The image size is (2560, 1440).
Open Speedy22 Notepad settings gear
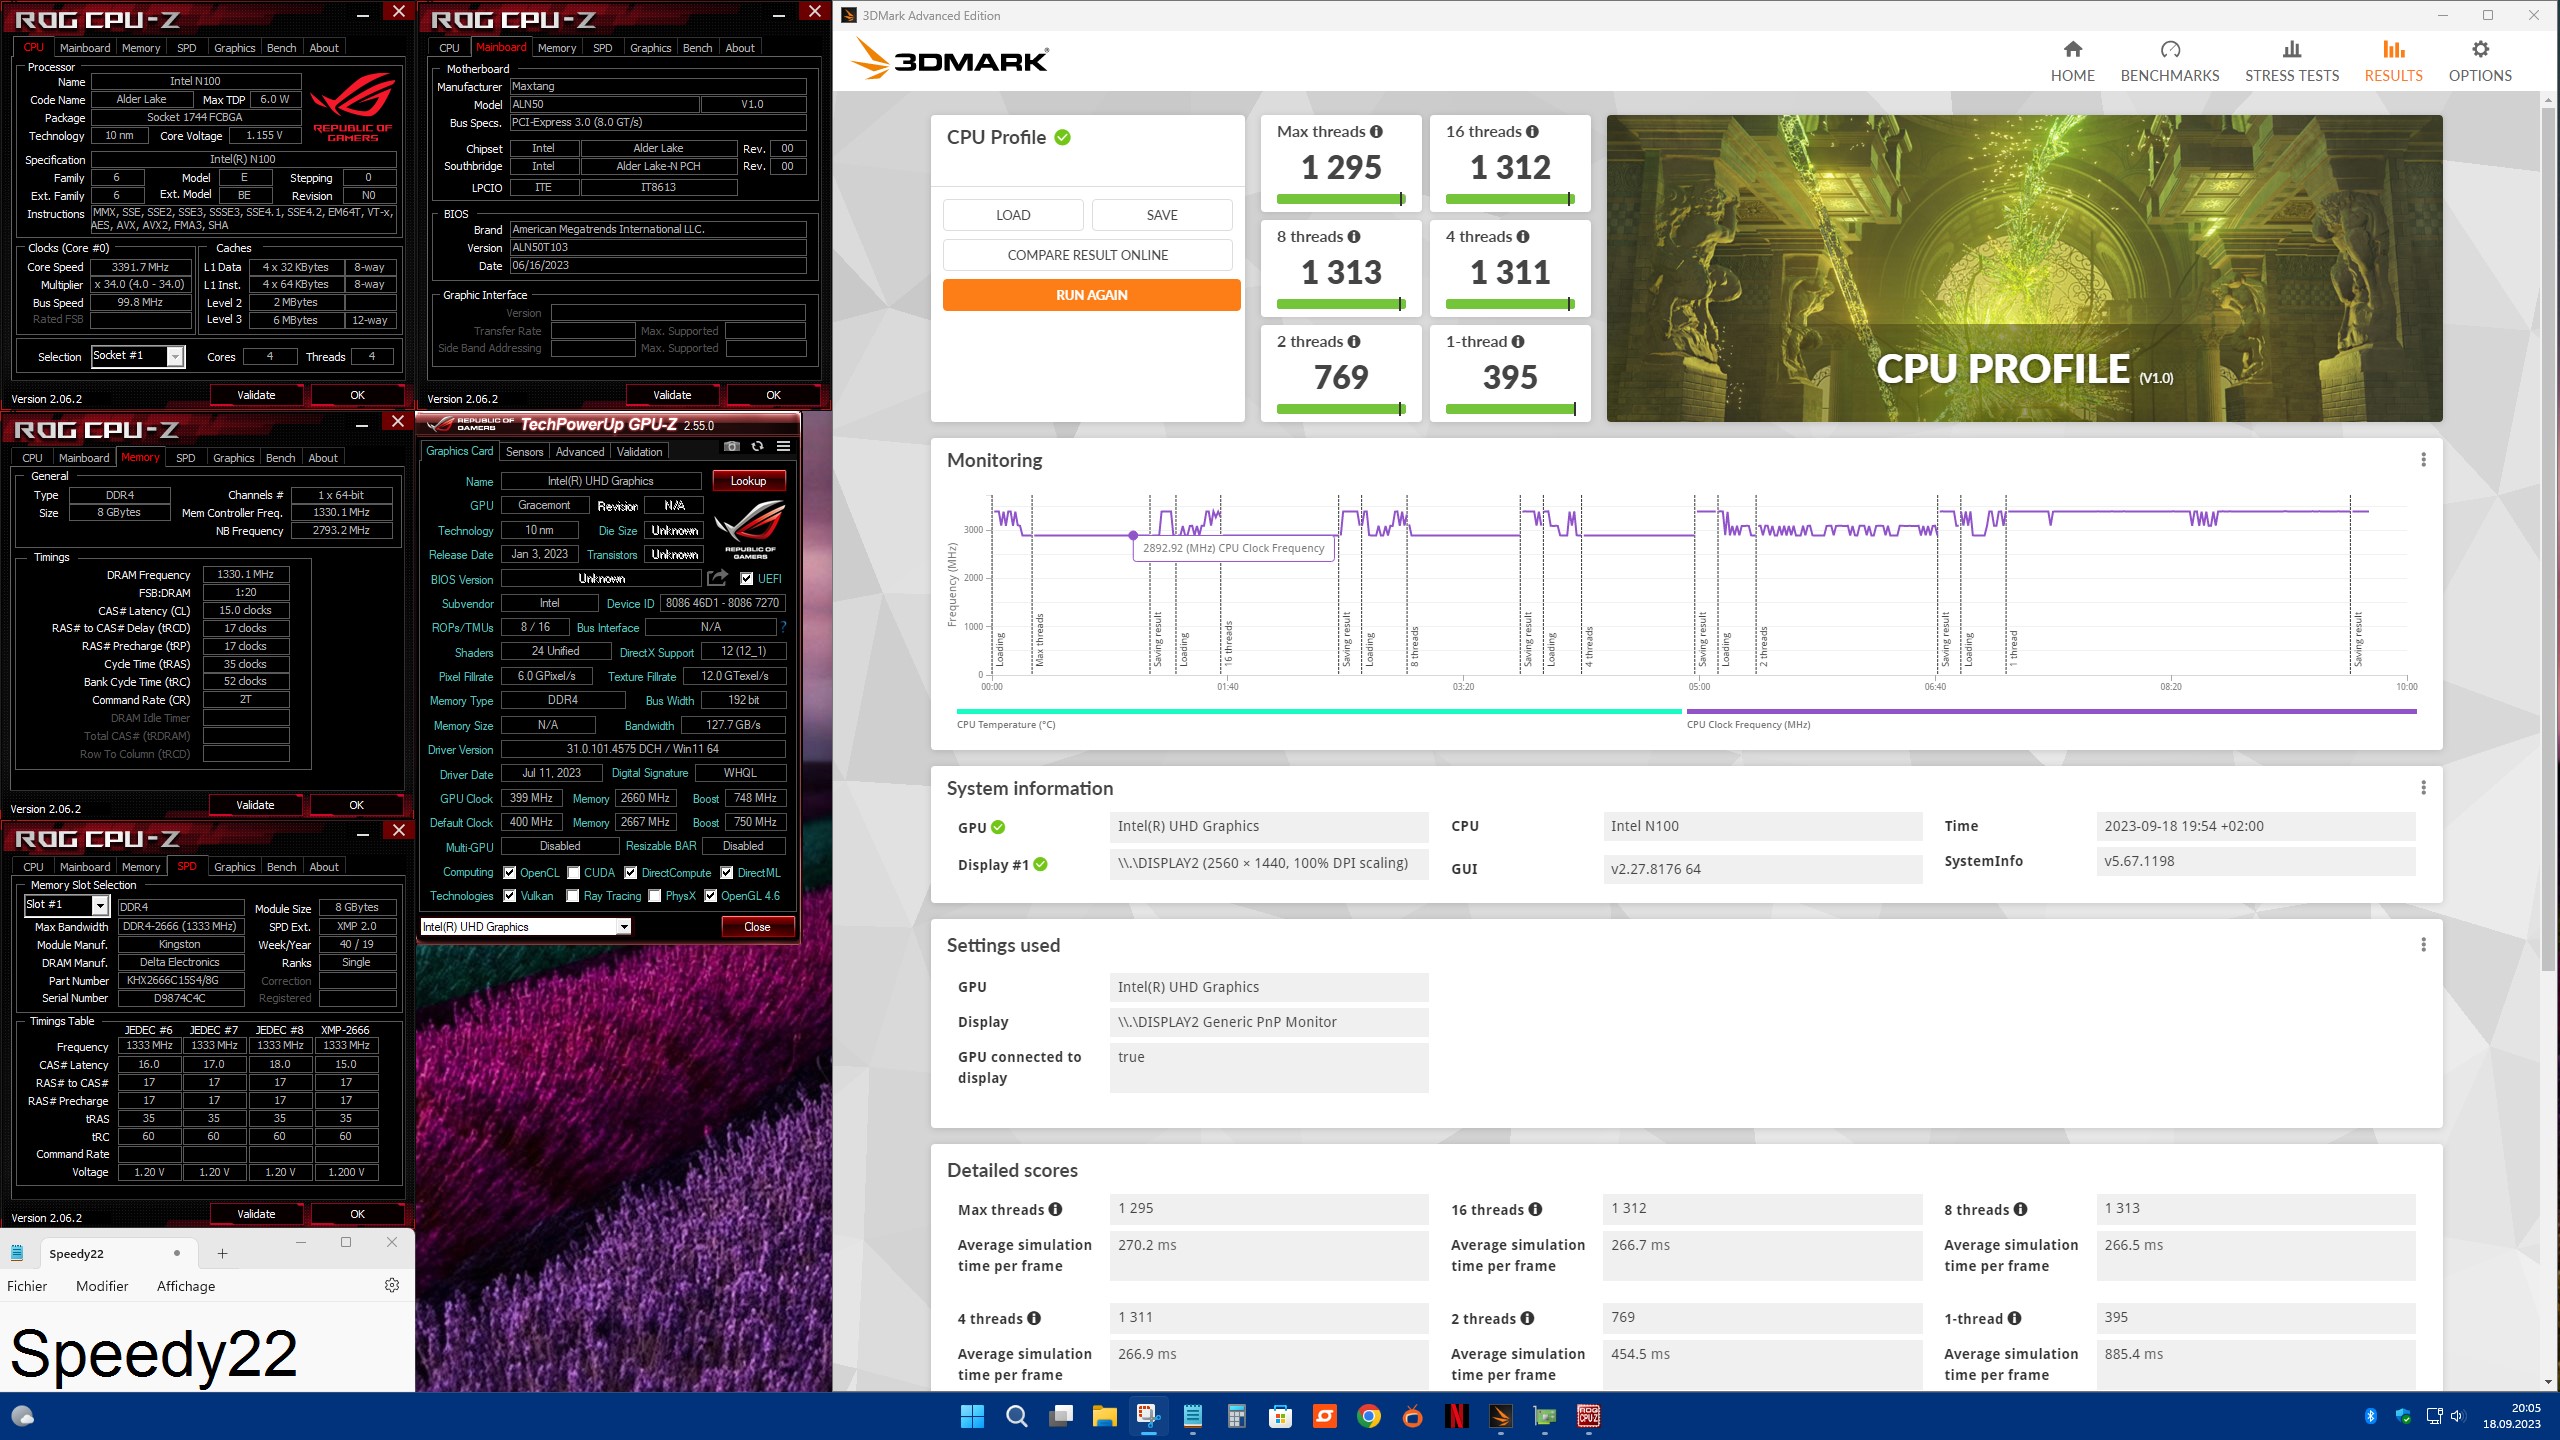point(392,1285)
